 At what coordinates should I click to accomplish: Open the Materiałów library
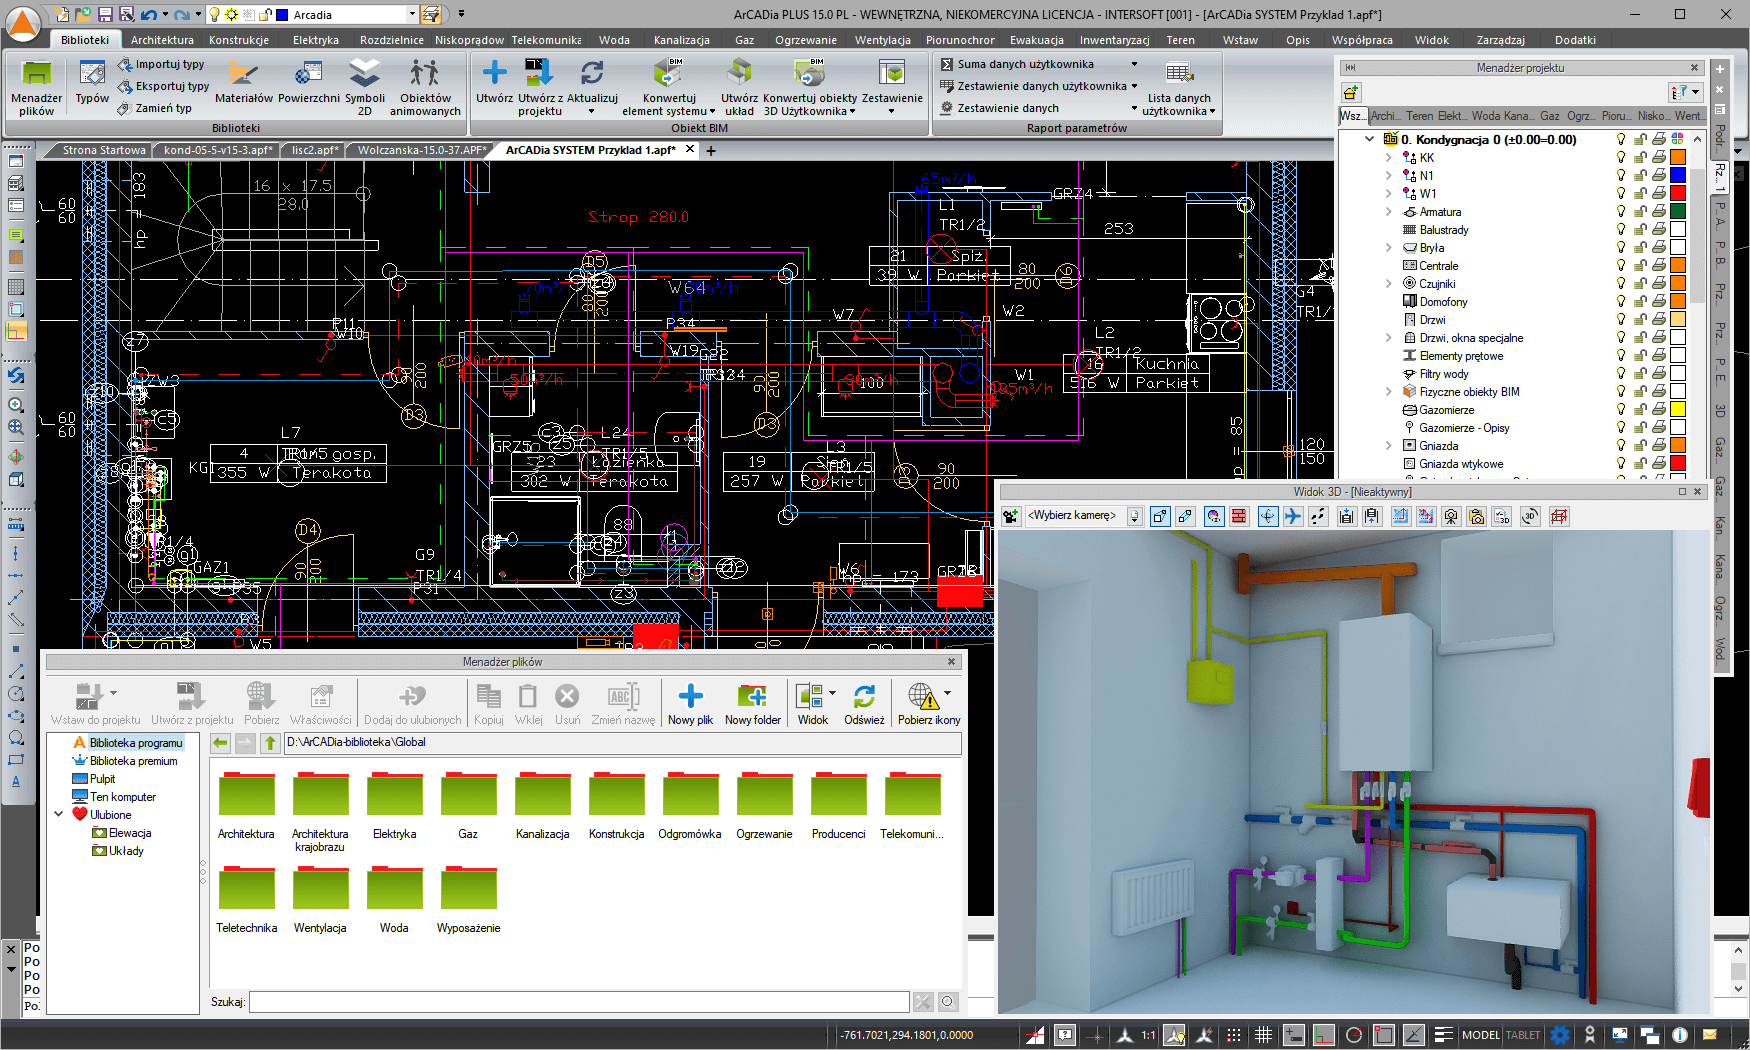click(x=243, y=82)
